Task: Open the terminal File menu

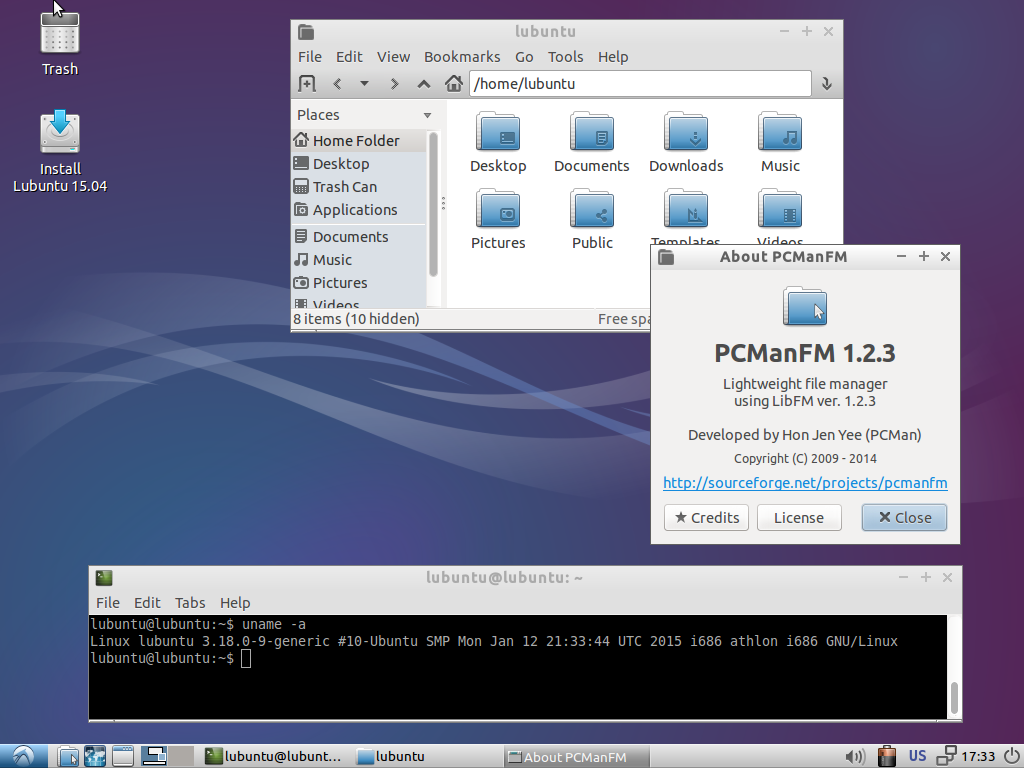Action: click(x=108, y=603)
